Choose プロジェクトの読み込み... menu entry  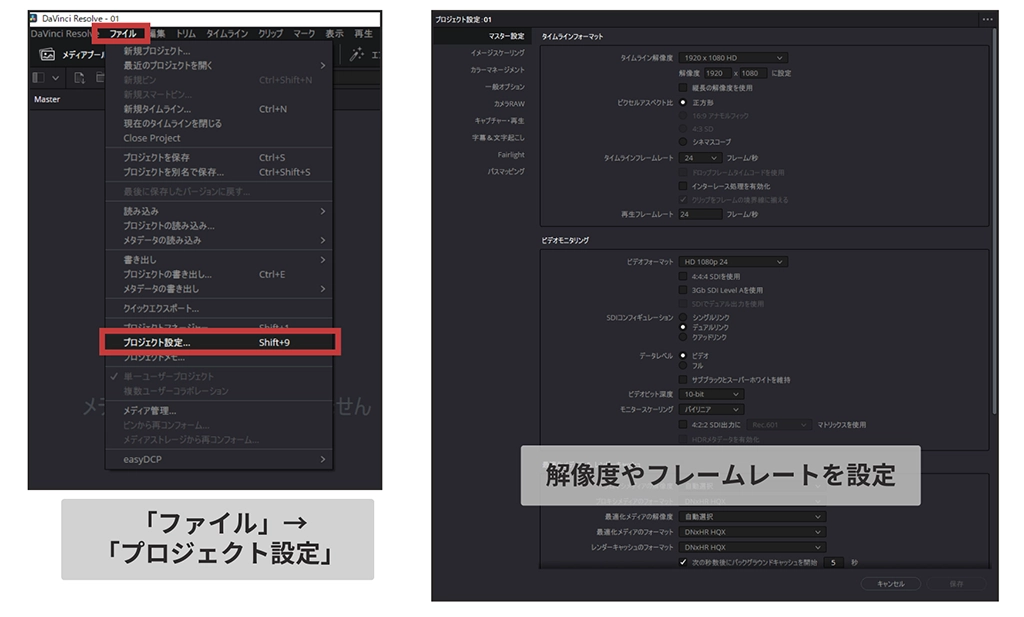click(x=219, y=225)
